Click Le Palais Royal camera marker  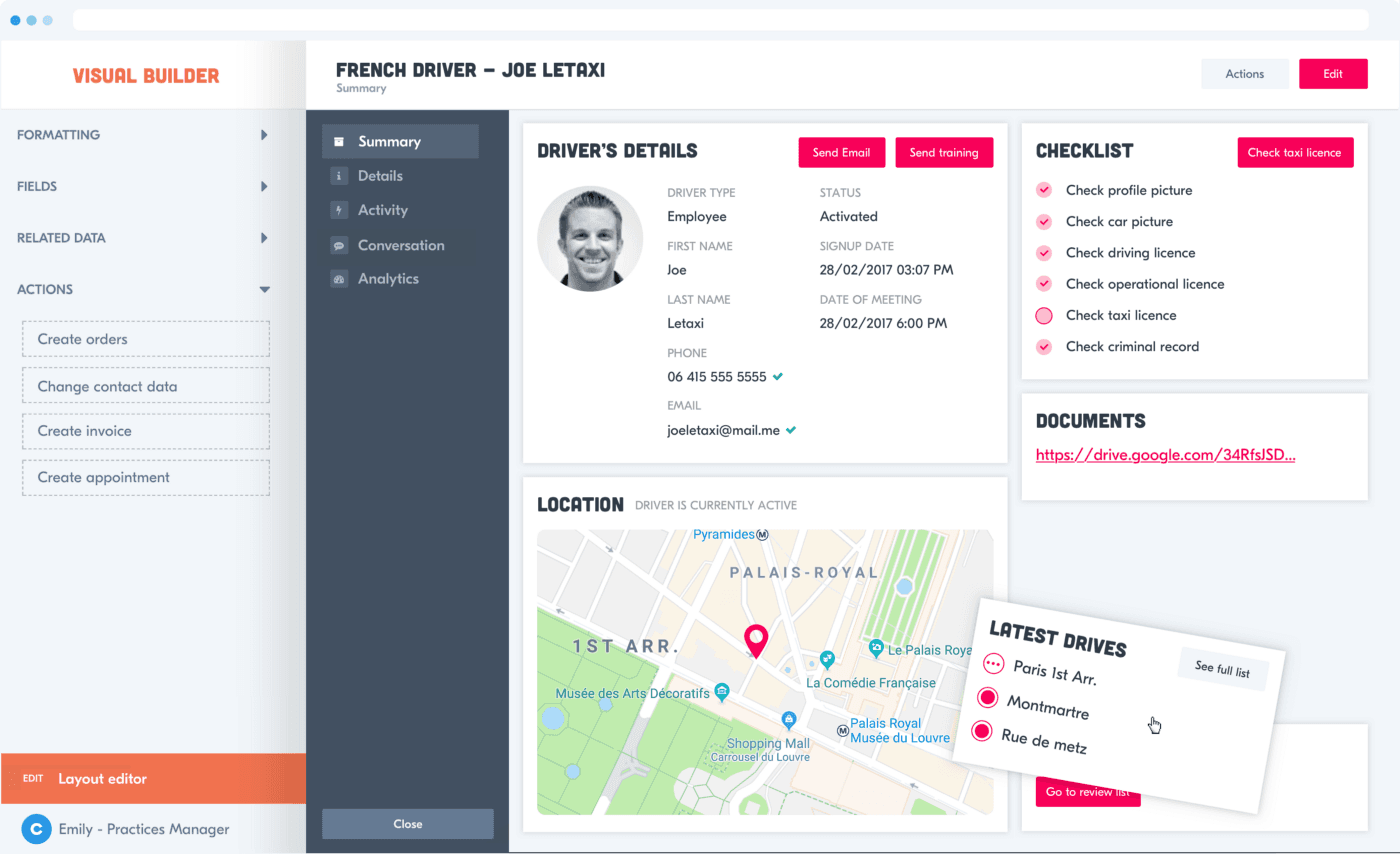click(x=876, y=649)
